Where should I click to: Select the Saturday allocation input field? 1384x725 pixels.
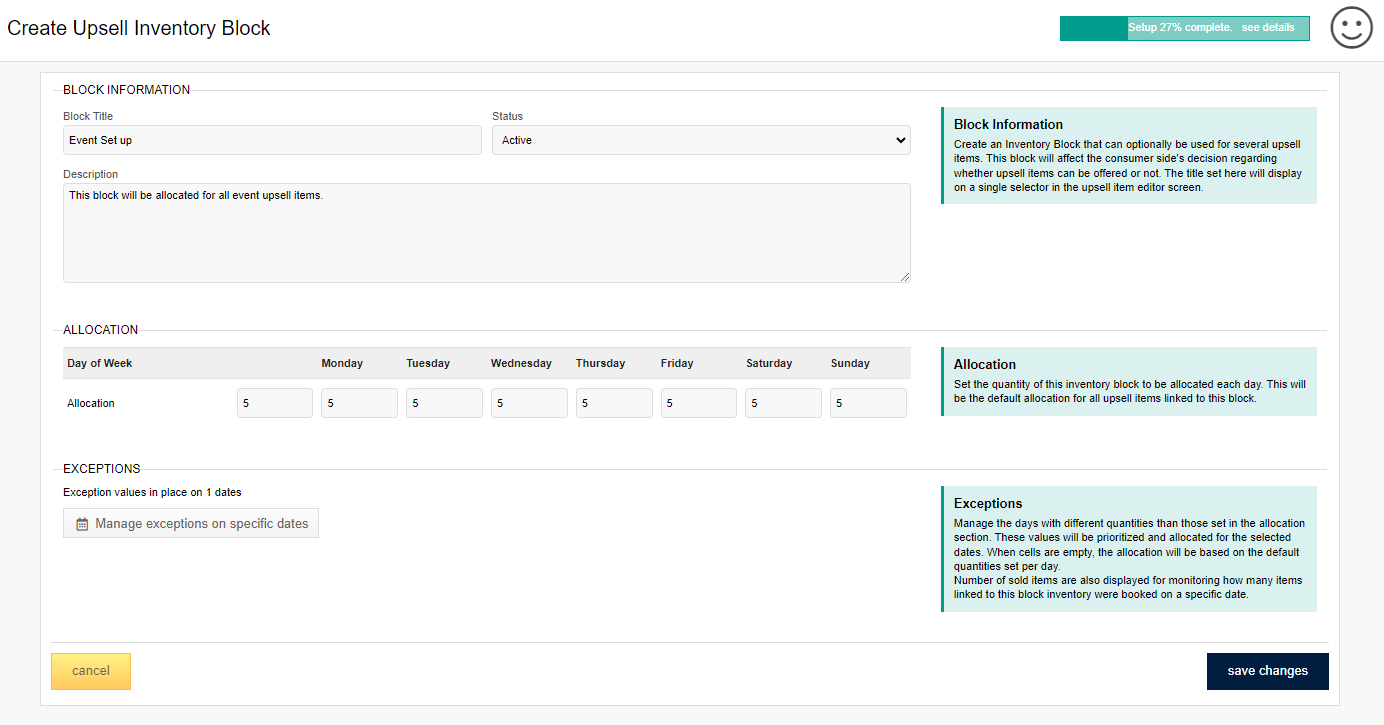tap(783, 403)
